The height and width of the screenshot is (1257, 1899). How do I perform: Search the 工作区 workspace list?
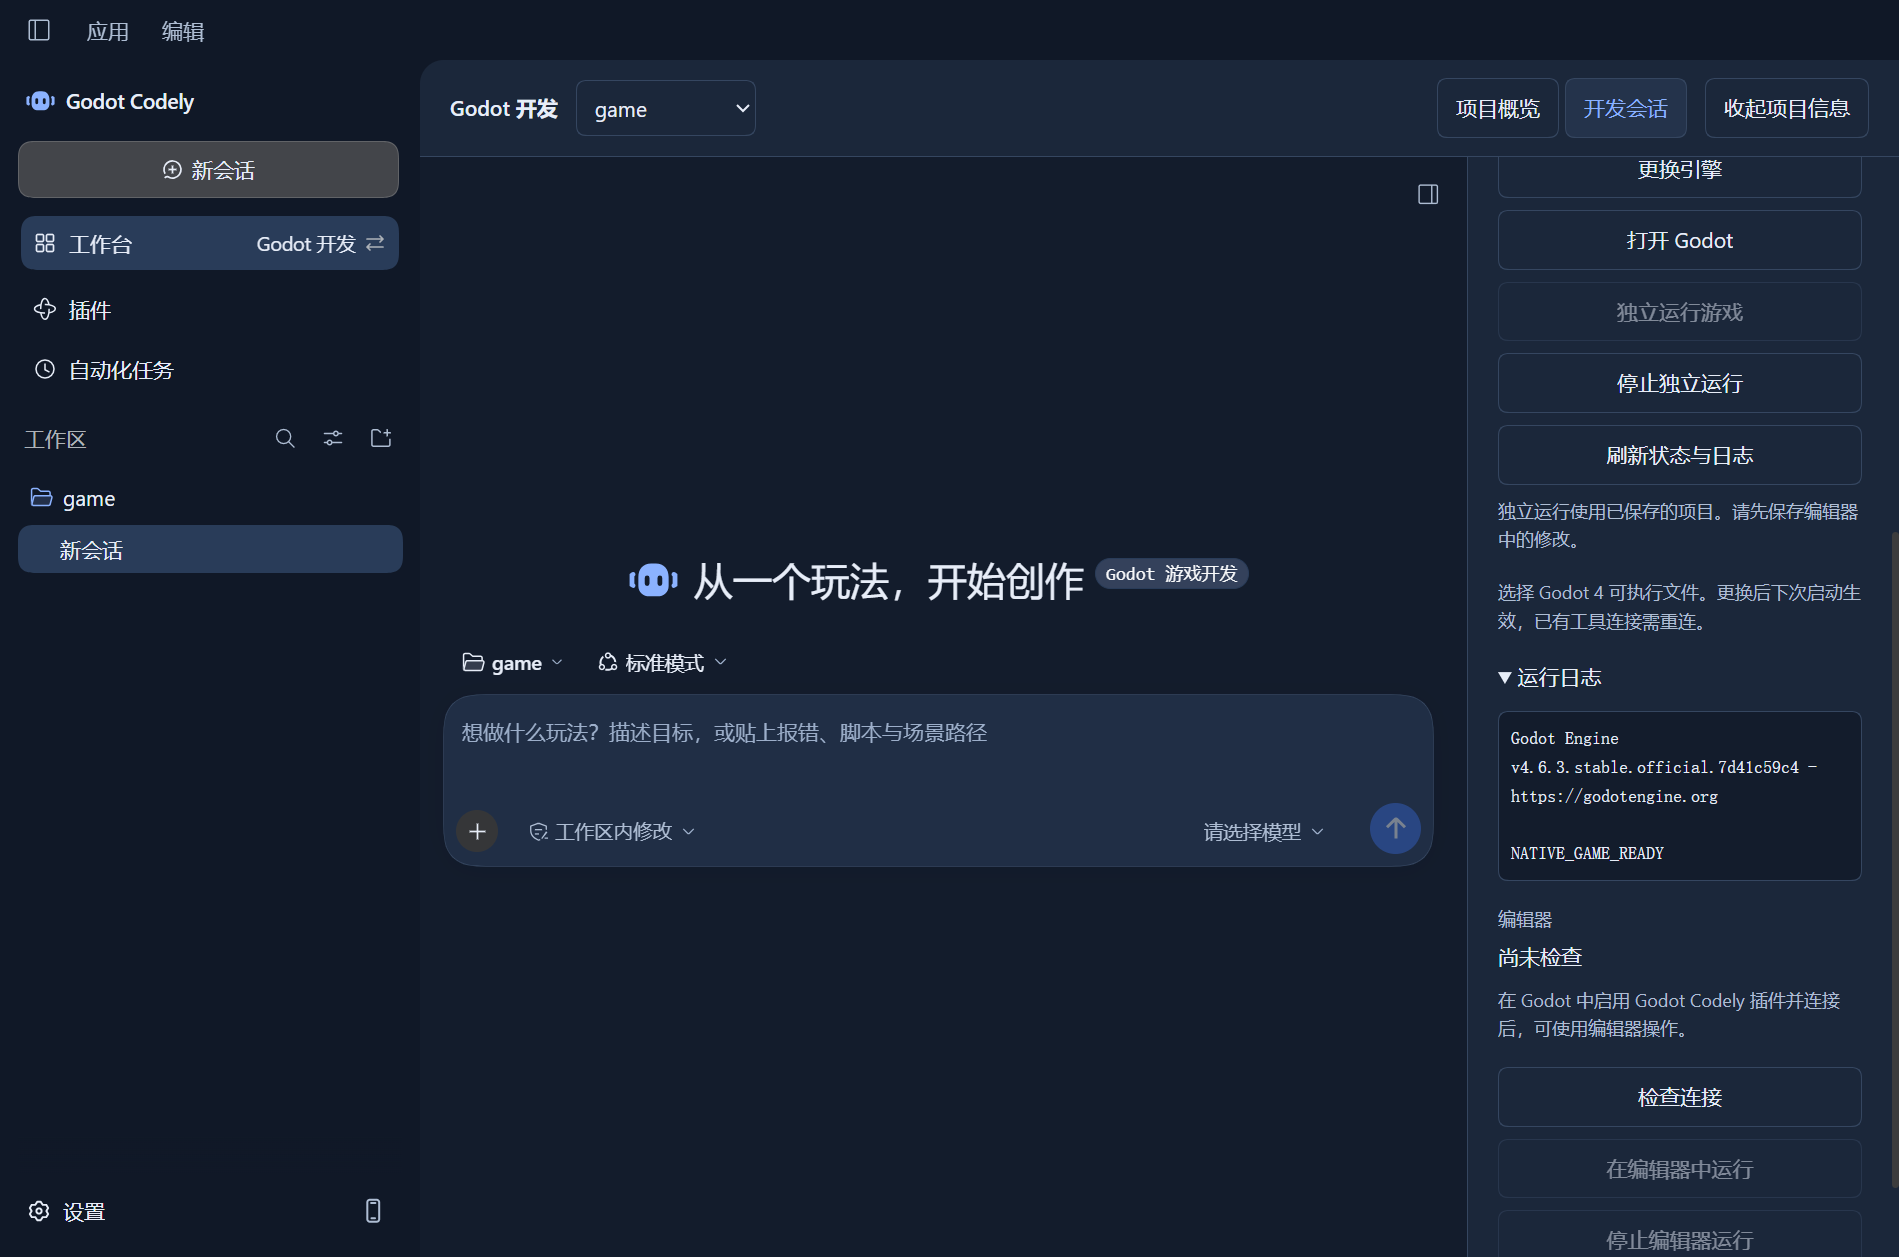285,438
